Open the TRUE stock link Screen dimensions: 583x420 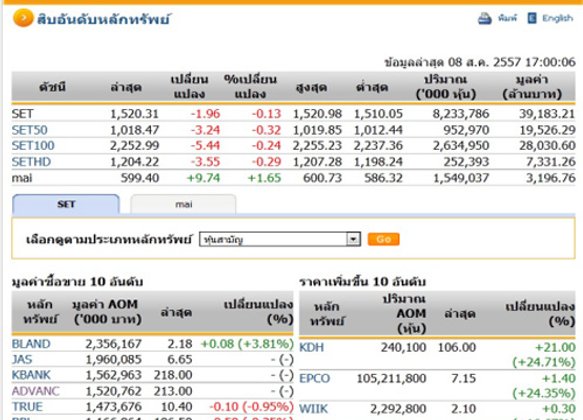click(27, 407)
